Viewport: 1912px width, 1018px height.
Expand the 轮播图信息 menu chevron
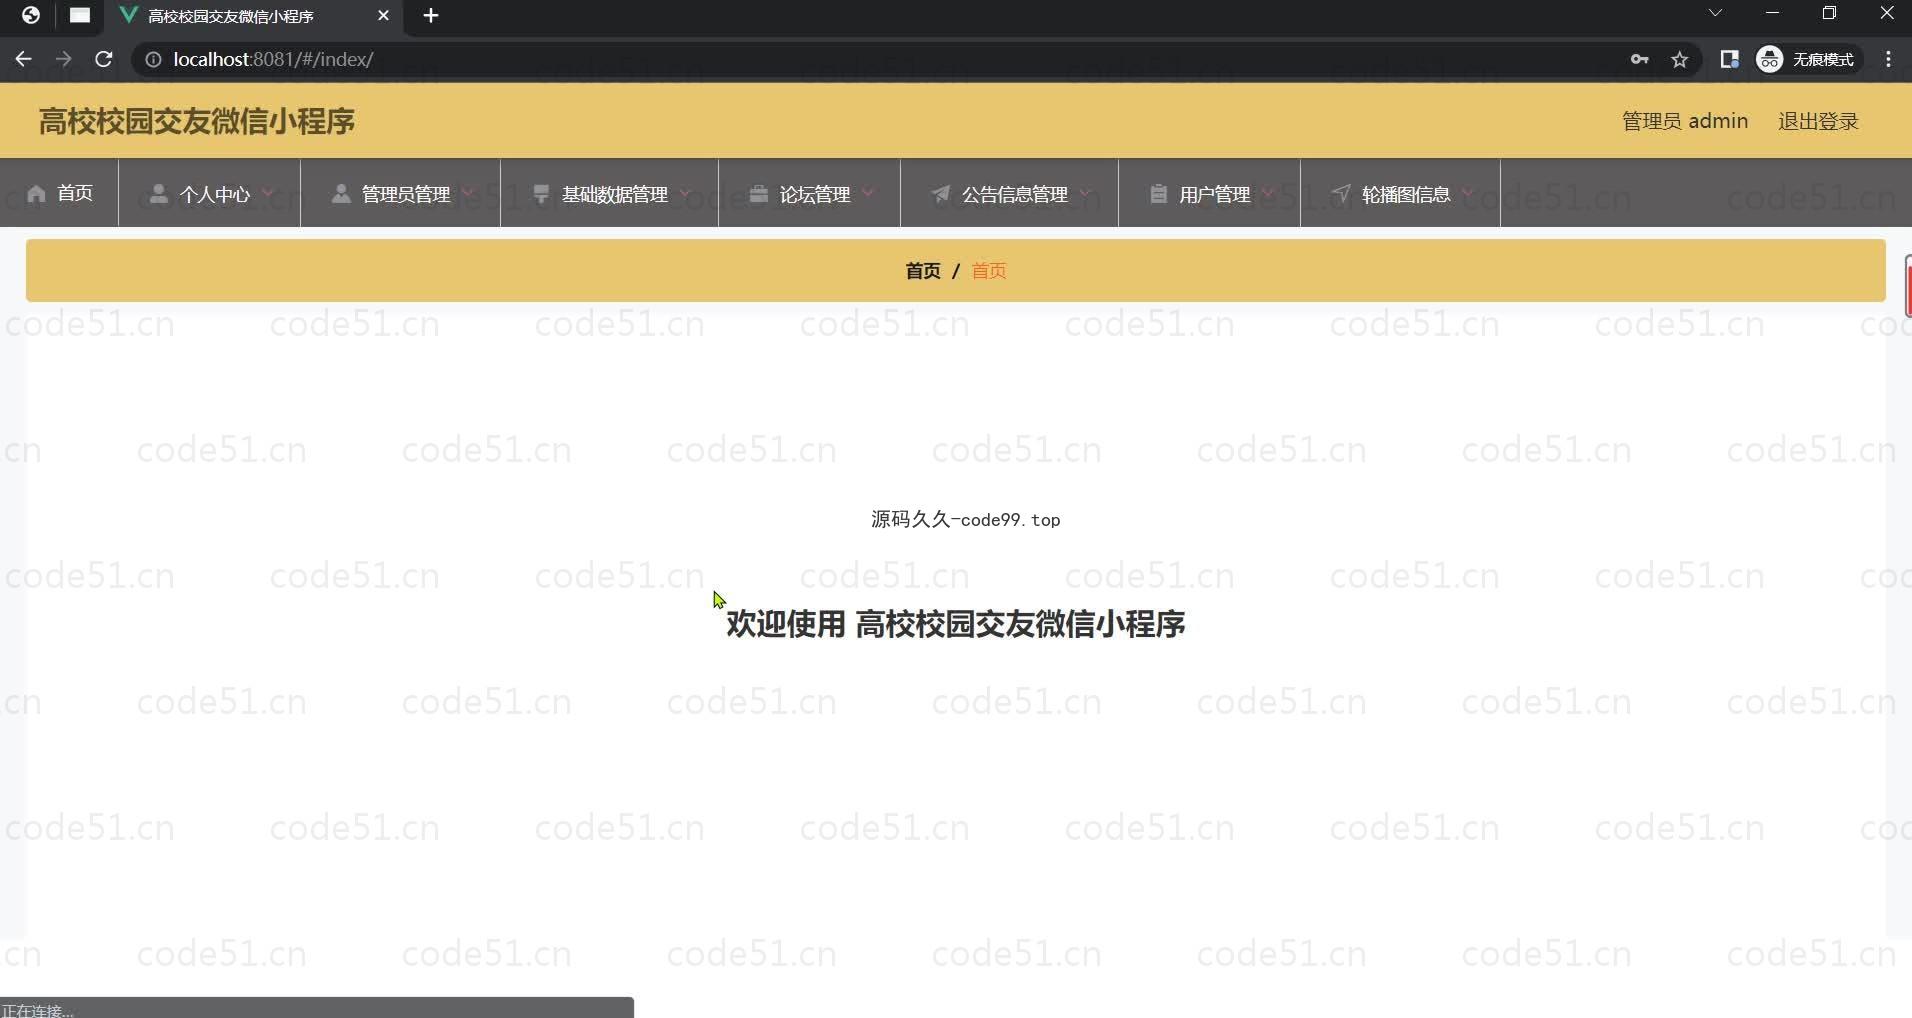[x=1467, y=192]
